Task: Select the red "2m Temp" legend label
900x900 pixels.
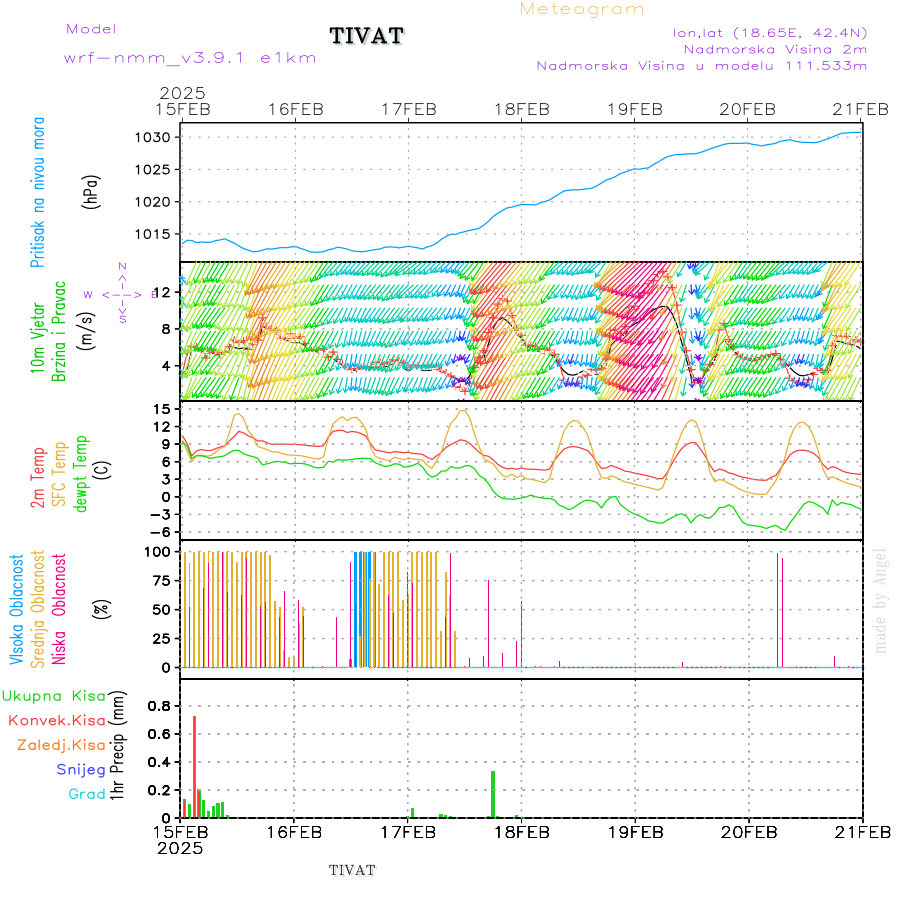Action: 37,478
